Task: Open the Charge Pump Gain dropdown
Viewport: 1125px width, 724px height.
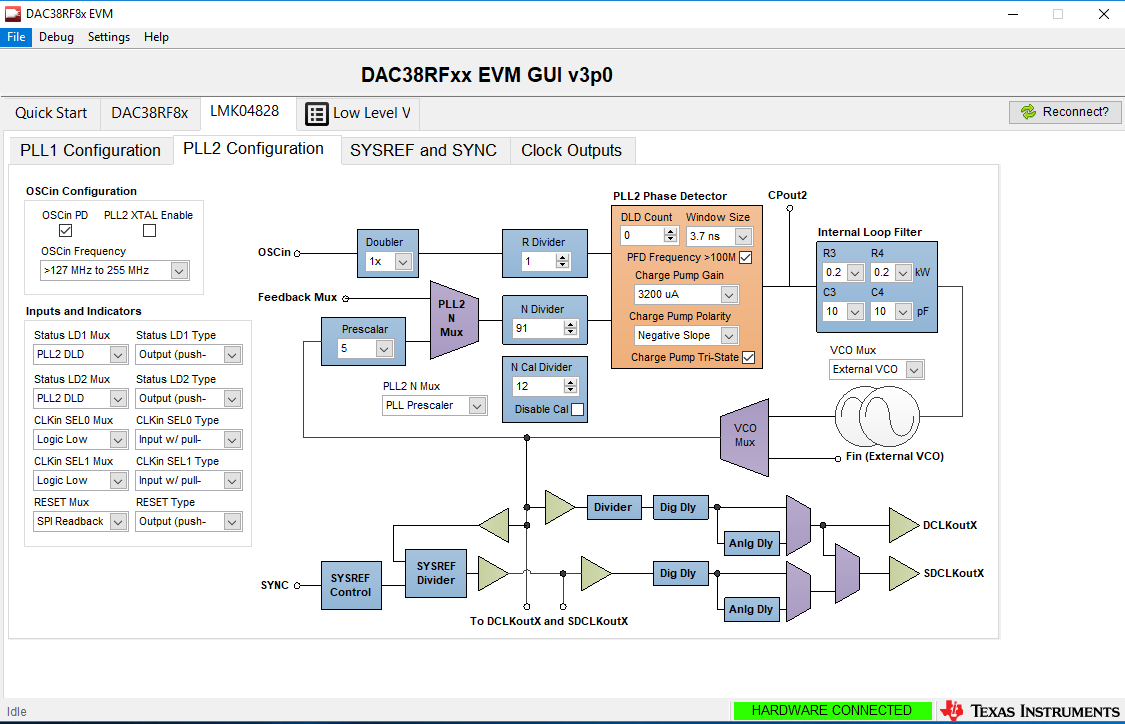Action: point(729,294)
